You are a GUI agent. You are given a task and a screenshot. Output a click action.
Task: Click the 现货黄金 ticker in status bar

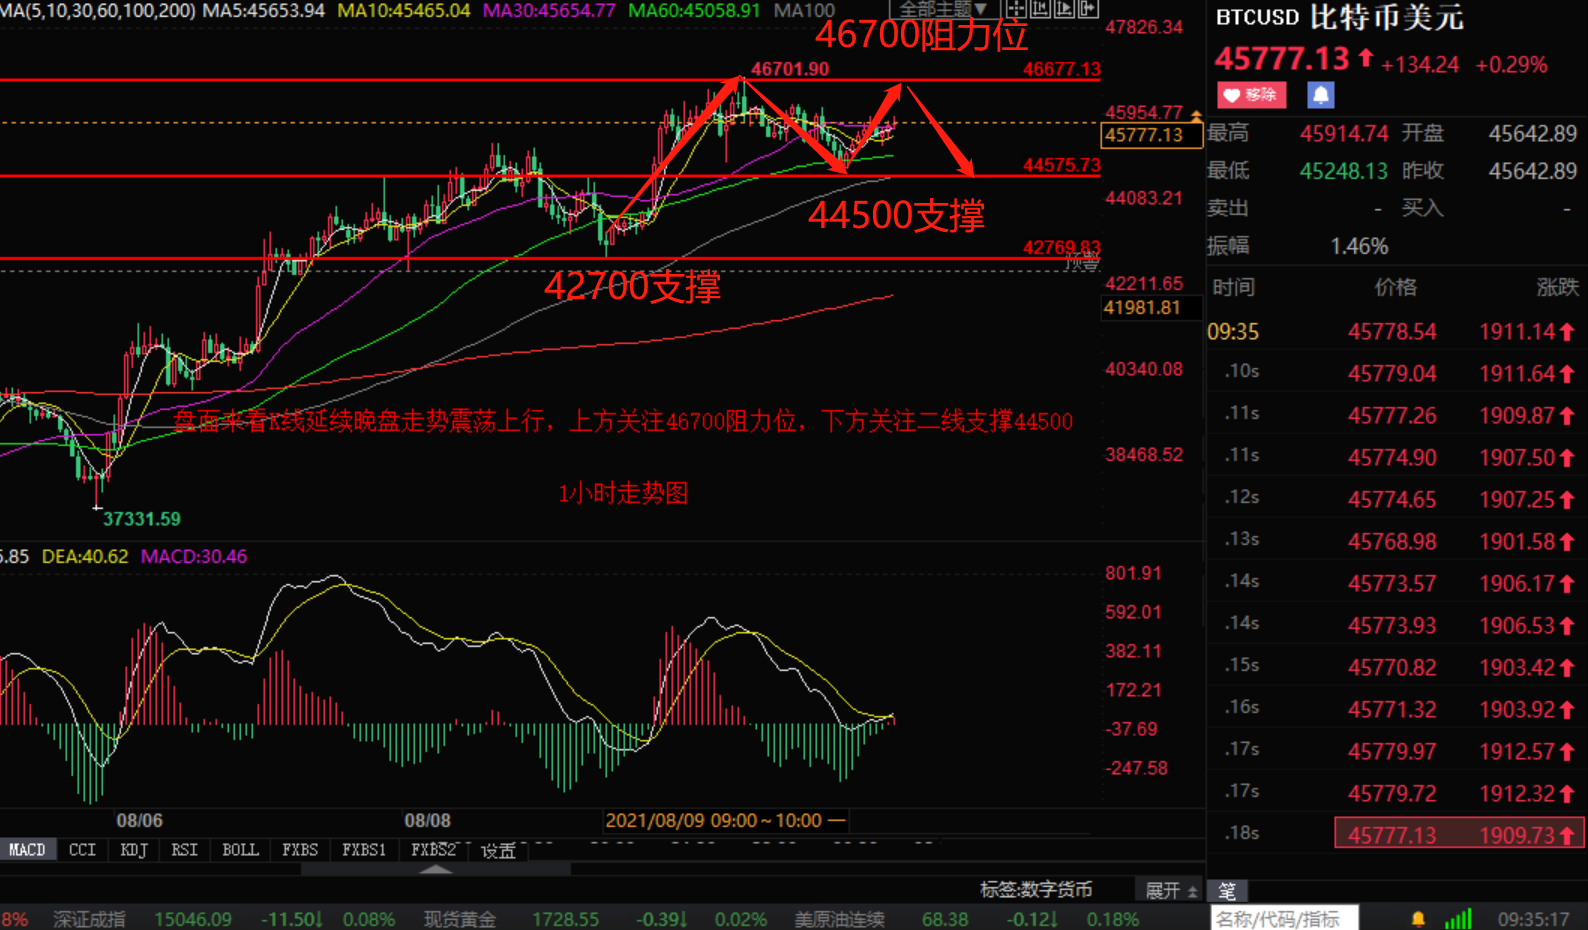coord(459,918)
